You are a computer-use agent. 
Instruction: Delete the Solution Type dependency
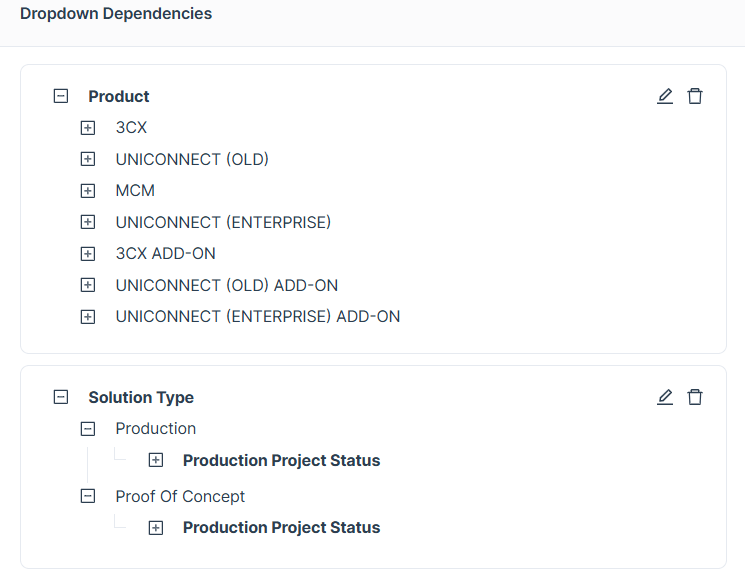click(x=695, y=397)
